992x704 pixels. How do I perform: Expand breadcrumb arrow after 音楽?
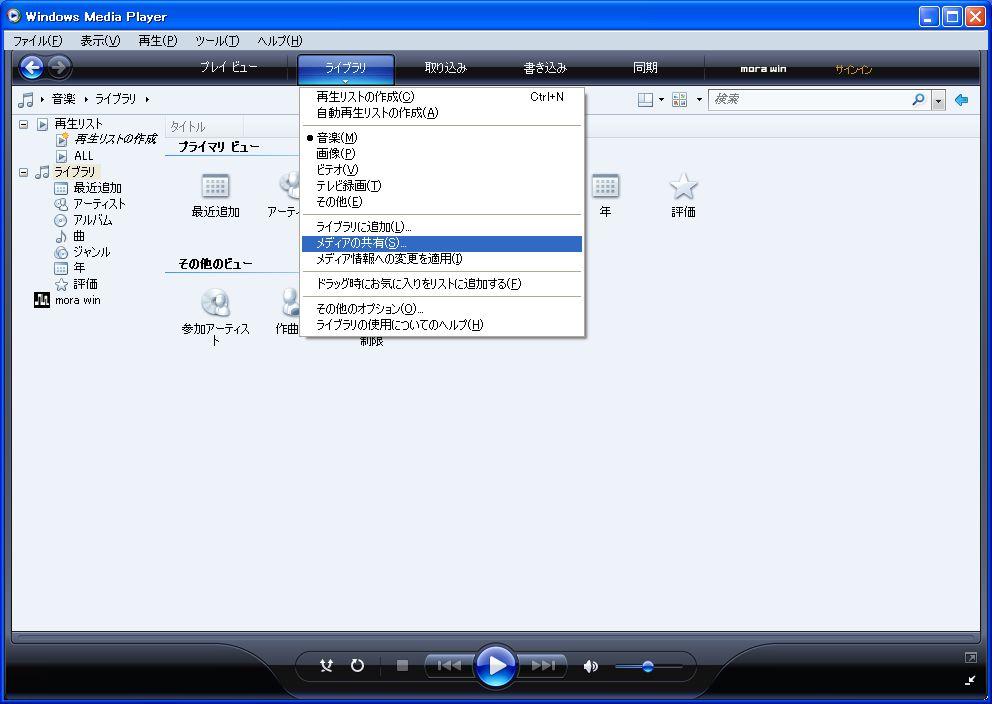click(86, 99)
